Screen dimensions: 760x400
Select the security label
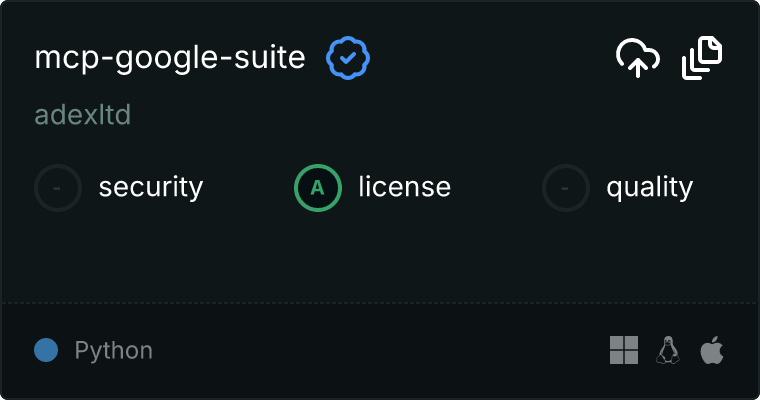[x=151, y=187]
